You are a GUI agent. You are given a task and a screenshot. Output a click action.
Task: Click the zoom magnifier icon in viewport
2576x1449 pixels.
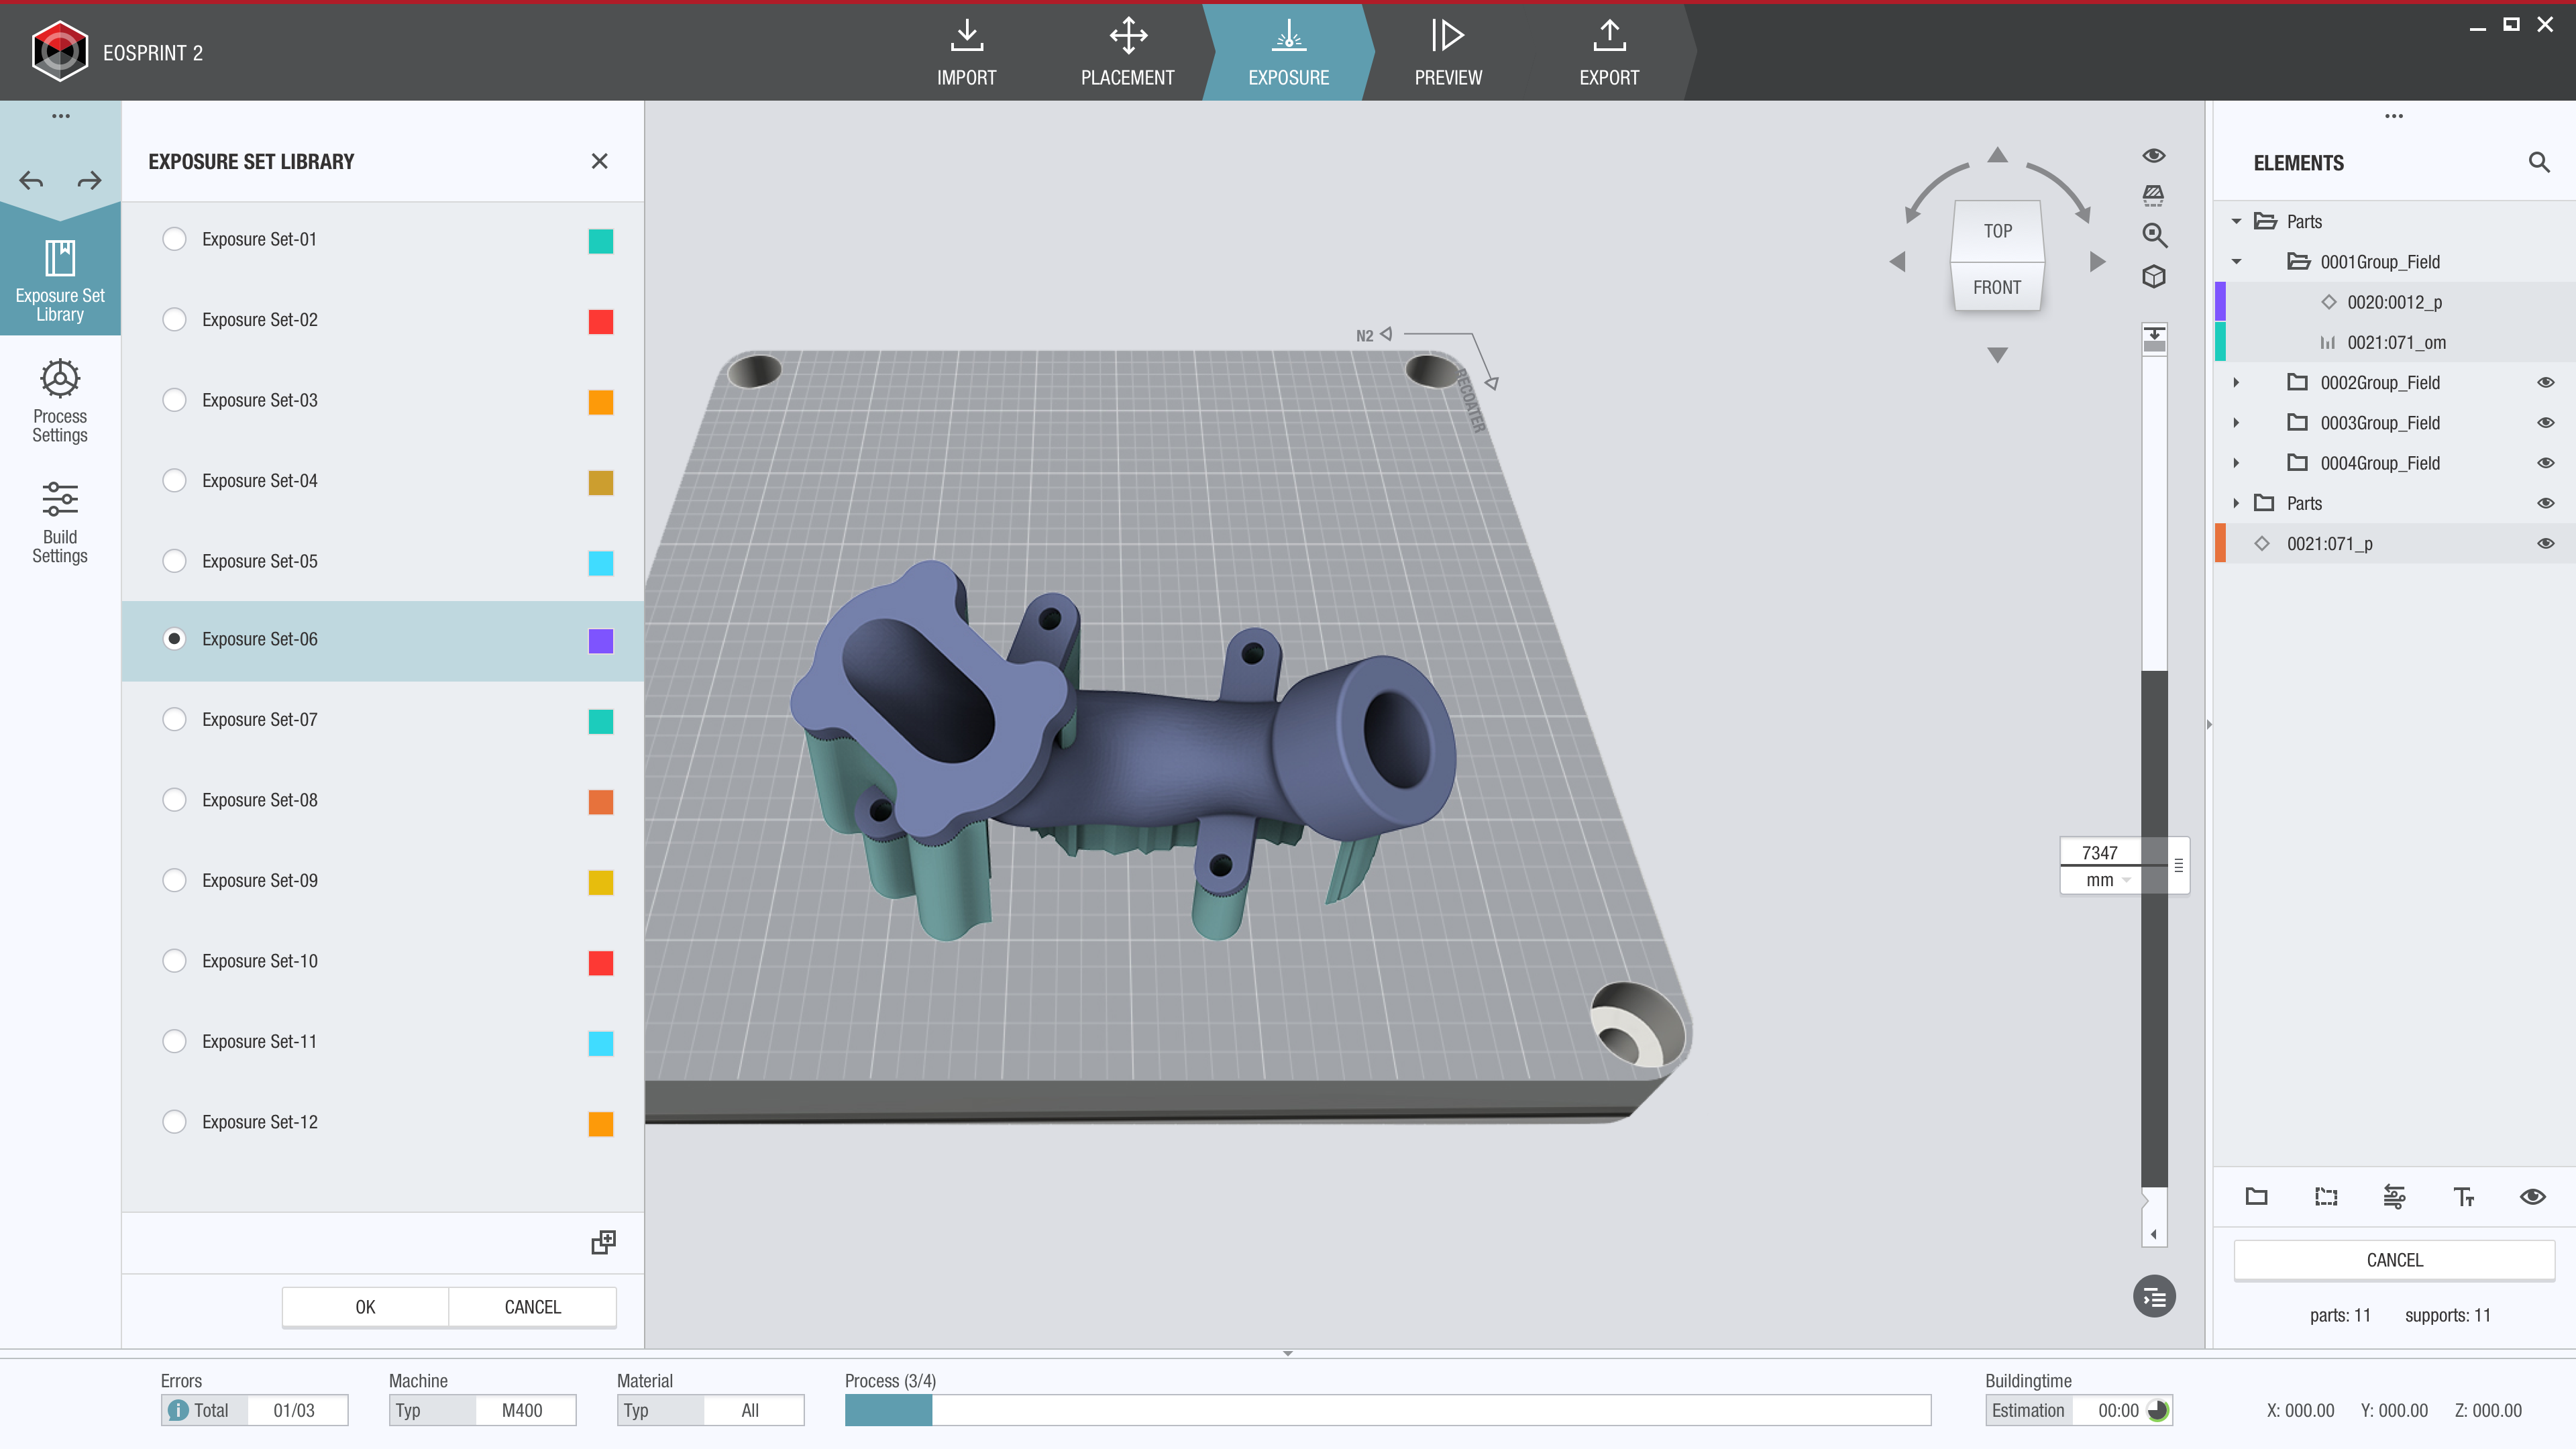click(x=2154, y=236)
